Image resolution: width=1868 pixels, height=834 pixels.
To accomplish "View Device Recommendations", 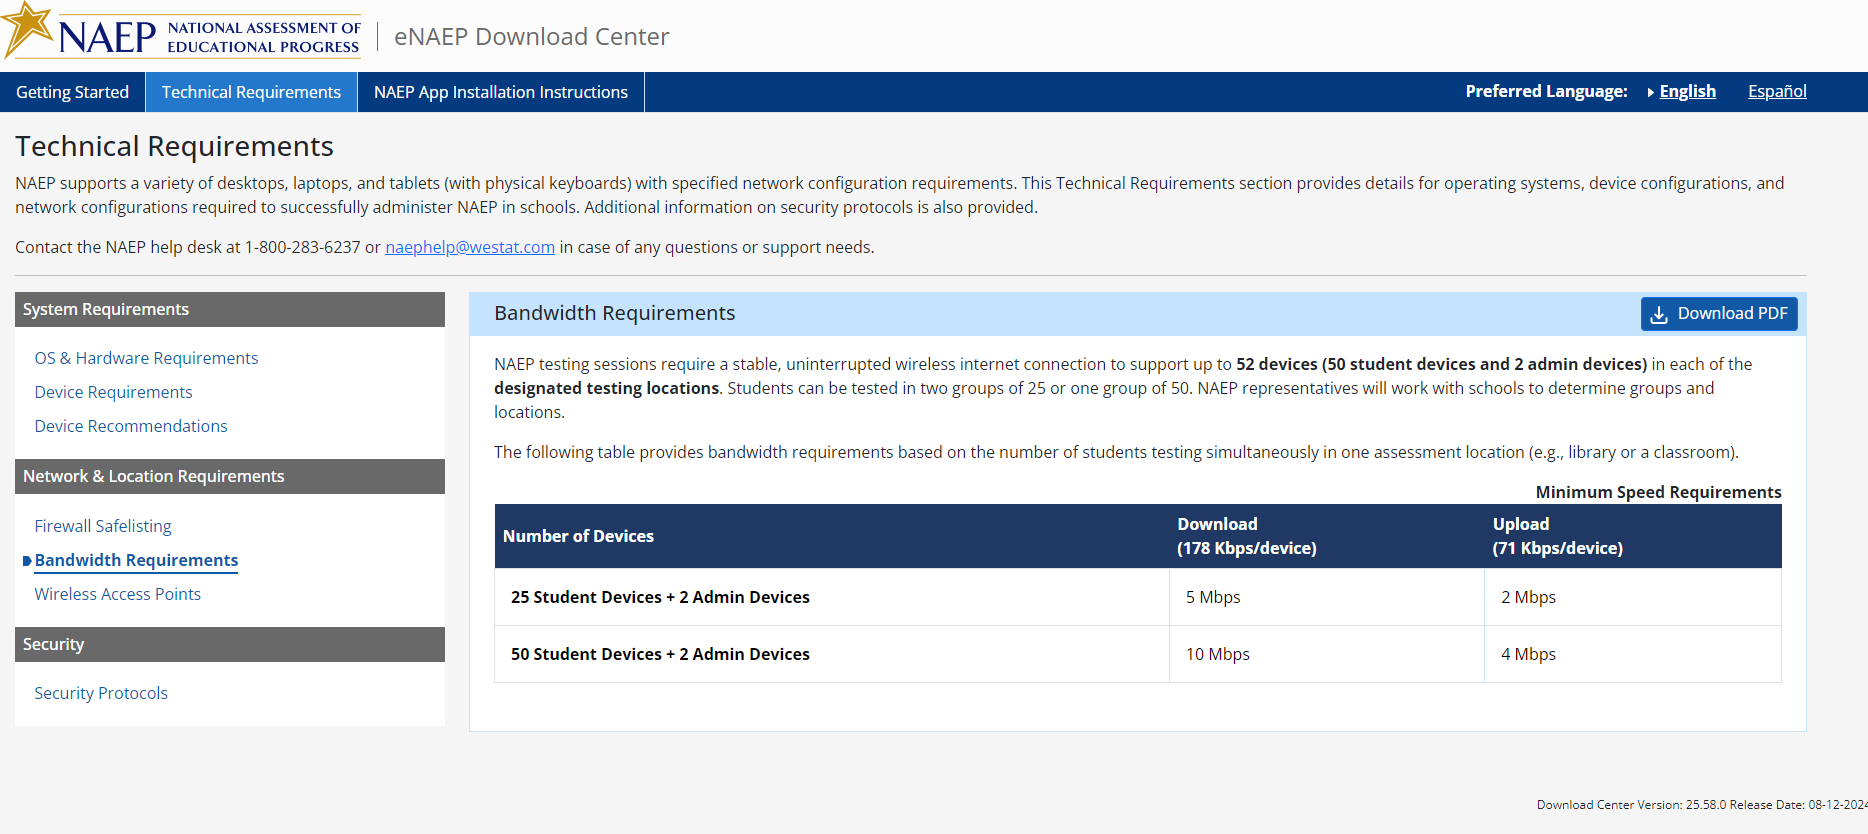I will tap(131, 426).
